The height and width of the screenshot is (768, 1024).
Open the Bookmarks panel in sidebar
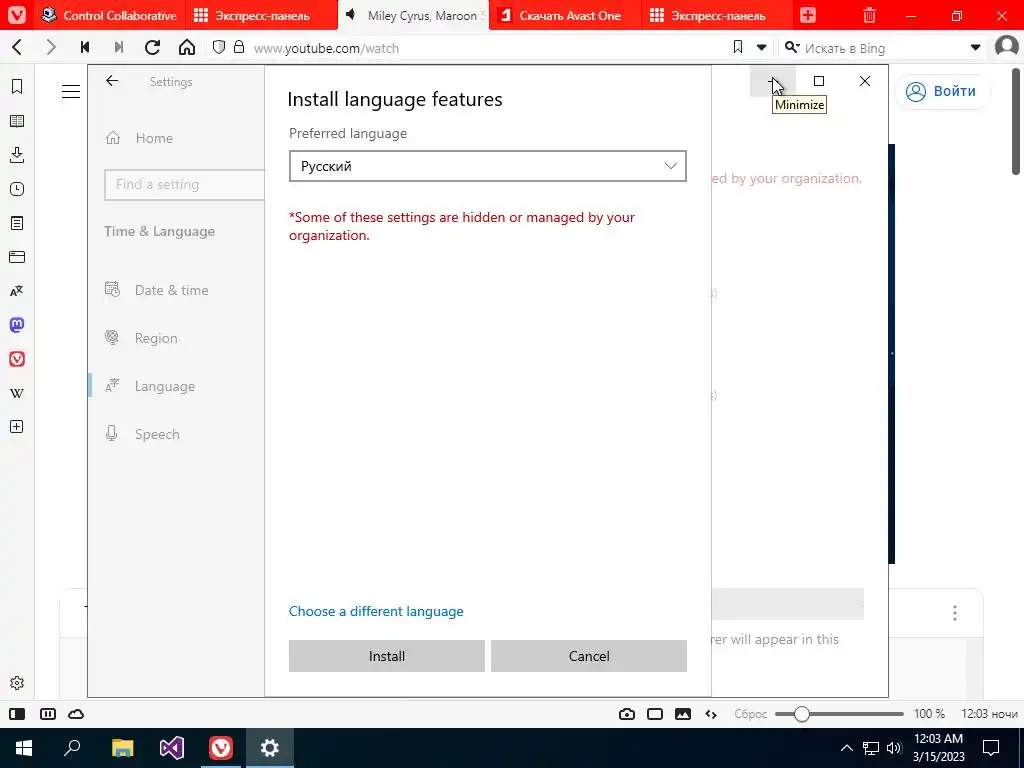[17, 86]
